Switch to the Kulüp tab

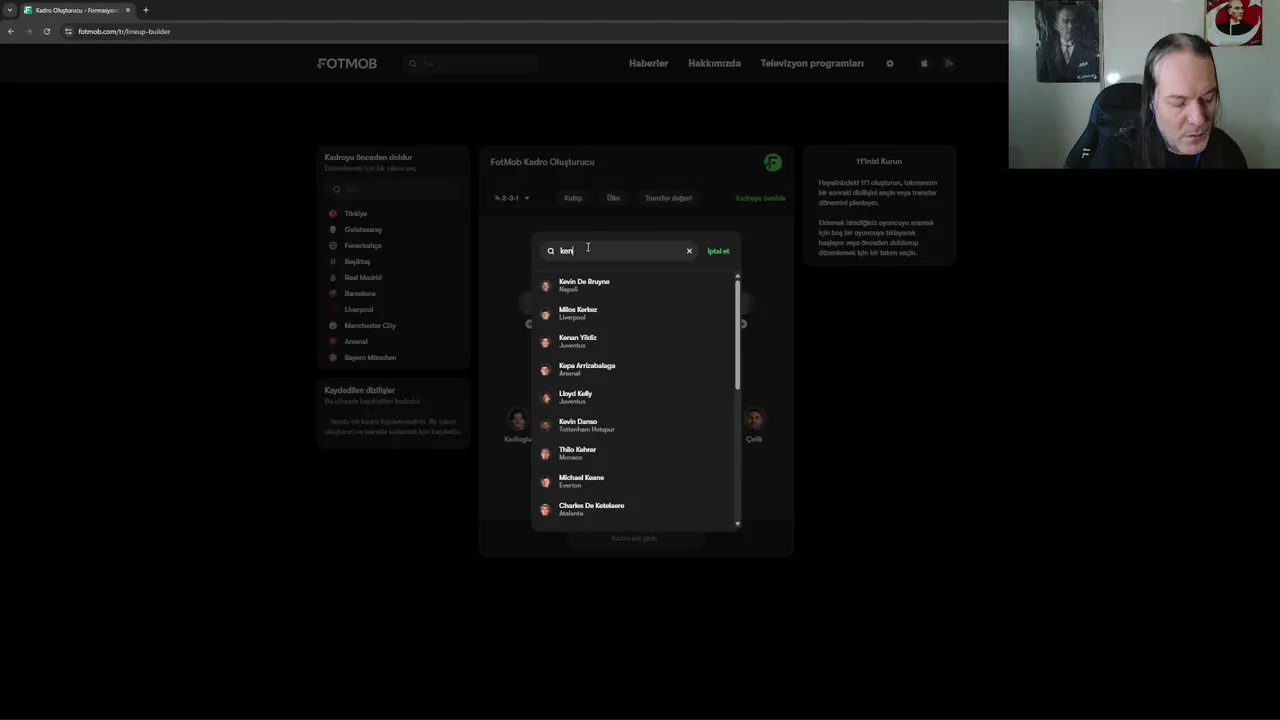click(x=573, y=198)
